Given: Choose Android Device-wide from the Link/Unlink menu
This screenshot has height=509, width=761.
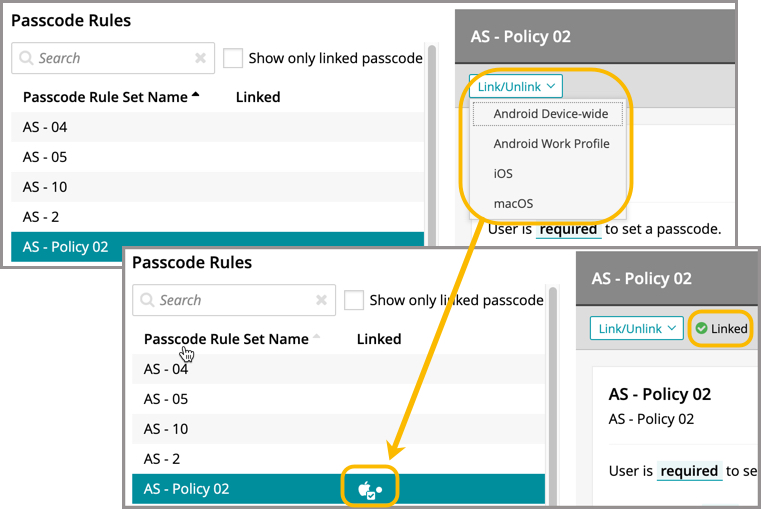Looking at the screenshot, I should point(550,114).
